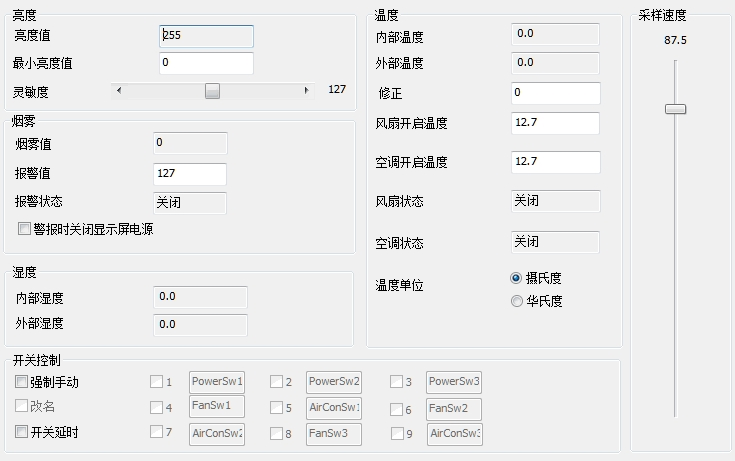The width and height of the screenshot is (735, 461).
Task: Click the 采样速度 vertical slider thumb
Action: click(x=676, y=108)
